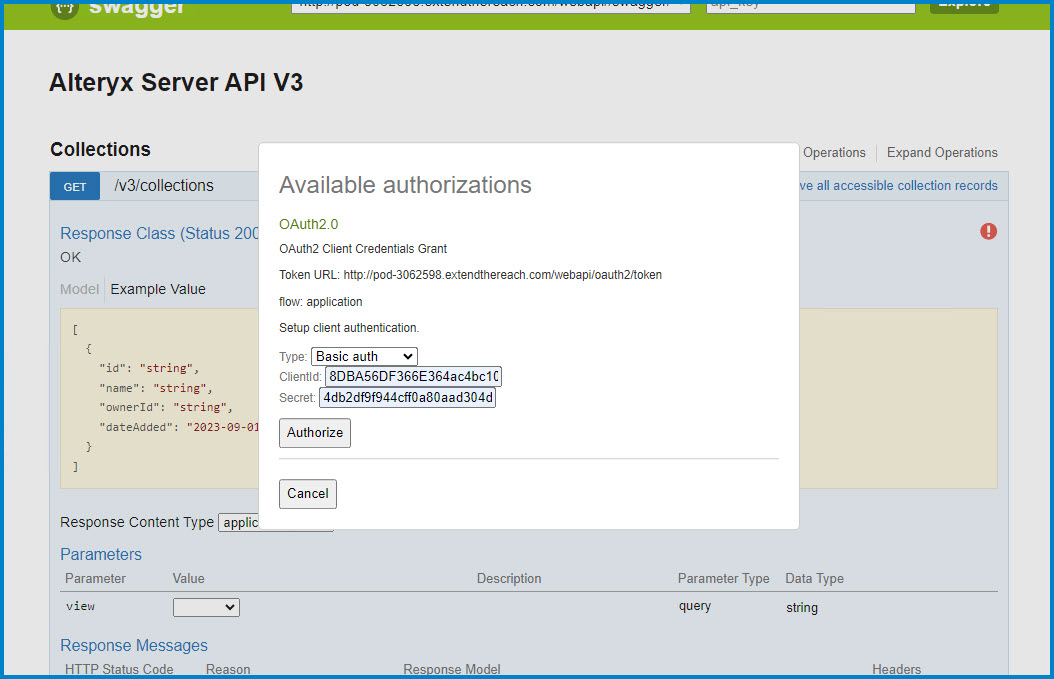
Task: Switch to the Example Value tab
Action: 157,289
